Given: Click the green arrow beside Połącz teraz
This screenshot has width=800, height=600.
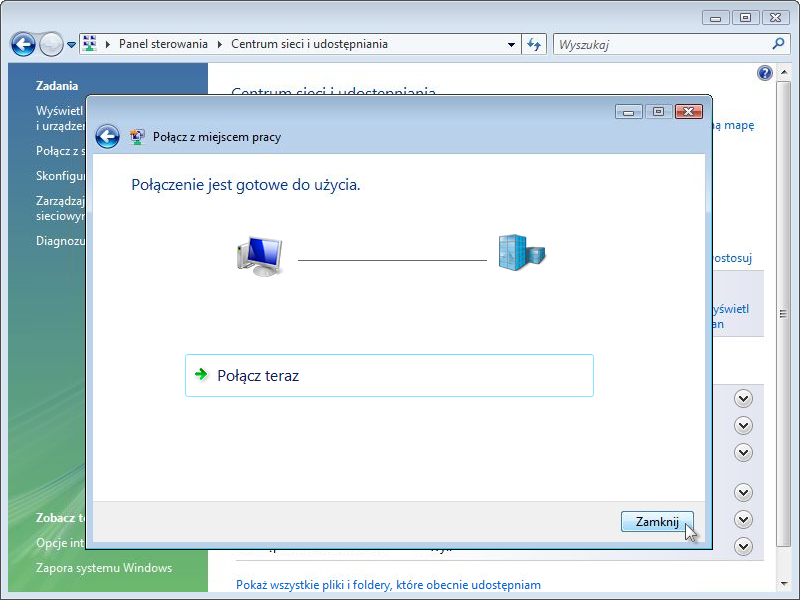Looking at the screenshot, I should coord(202,376).
